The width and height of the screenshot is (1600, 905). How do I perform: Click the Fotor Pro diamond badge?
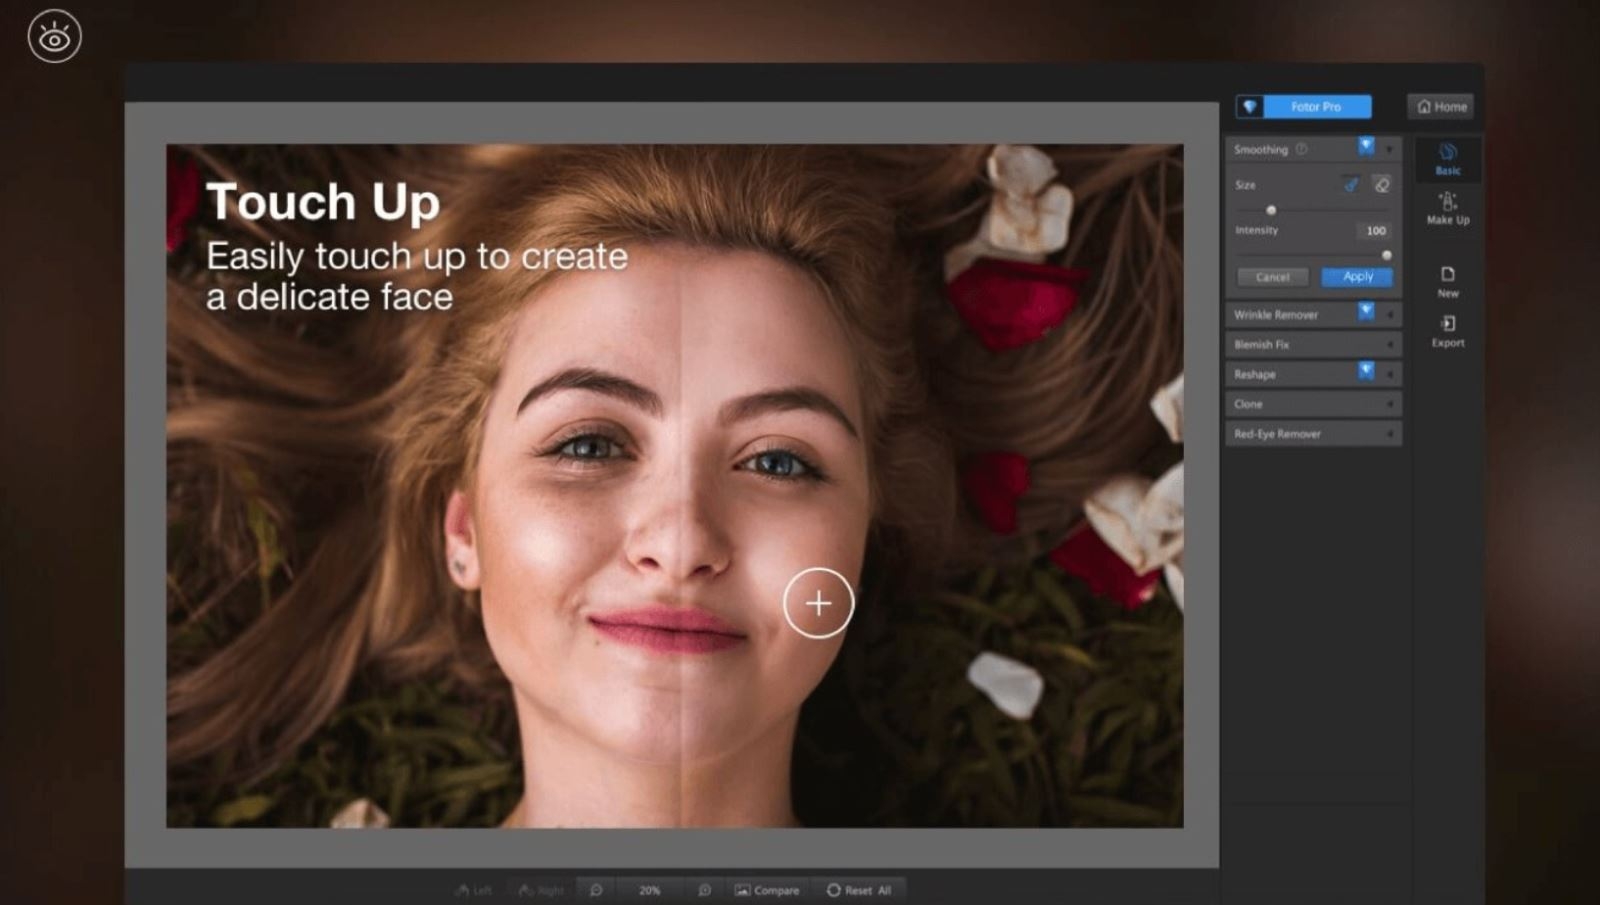[x=1249, y=107]
